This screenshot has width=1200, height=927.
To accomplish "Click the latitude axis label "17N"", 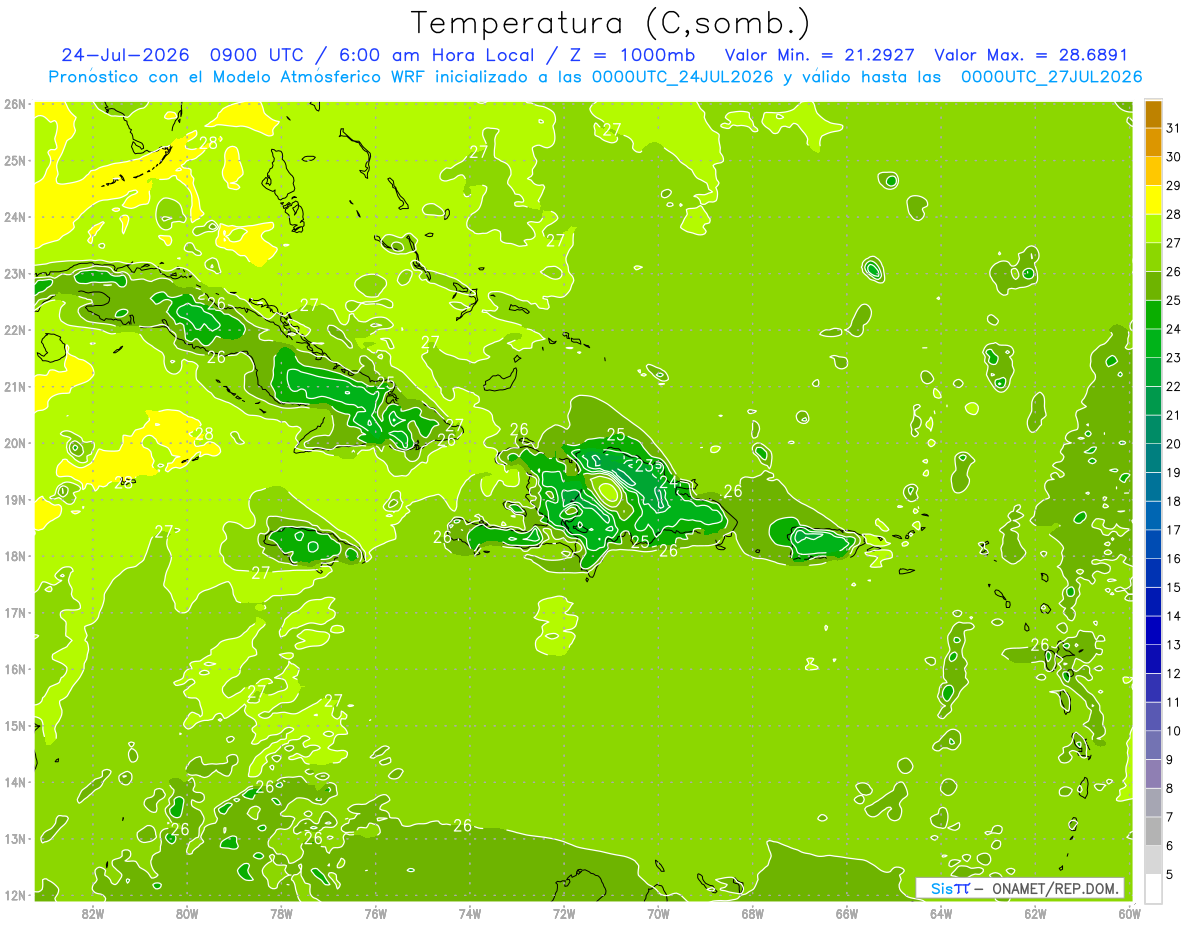I will pos(14,613).
